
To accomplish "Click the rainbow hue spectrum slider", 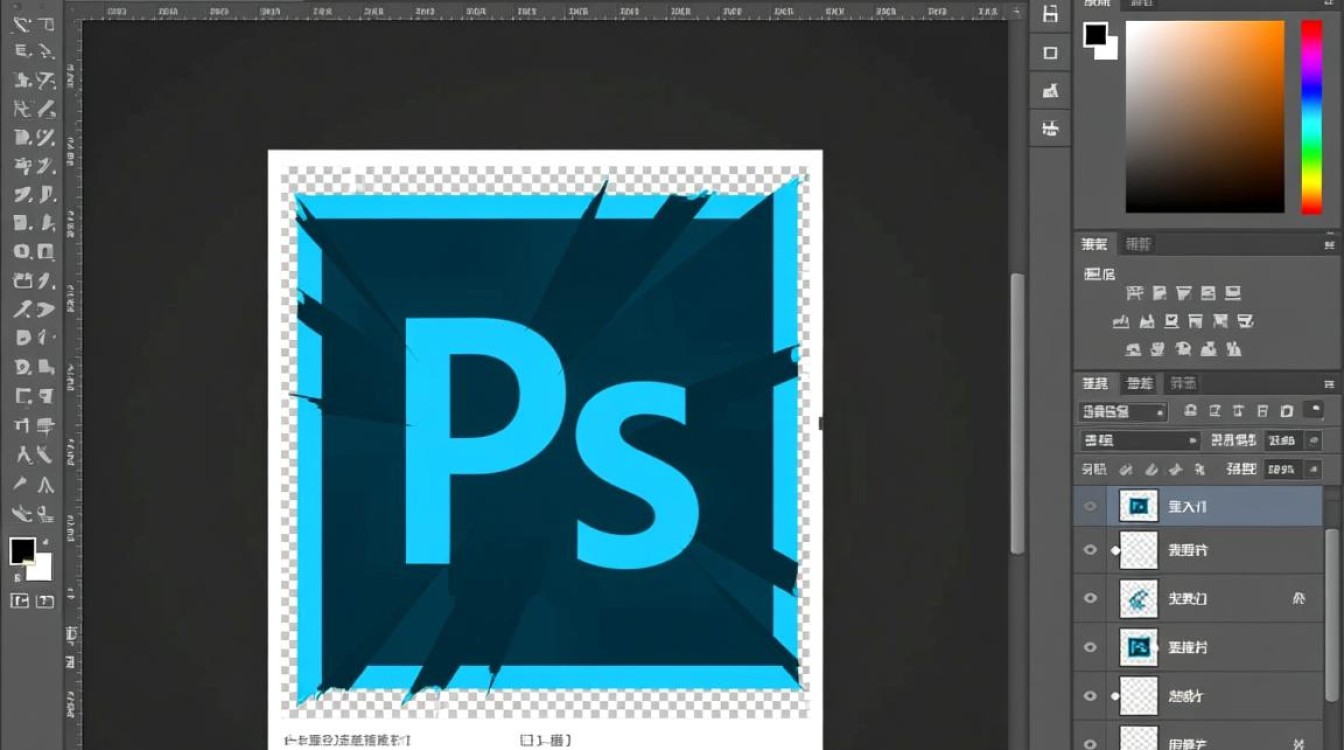I will tap(1311, 116).
